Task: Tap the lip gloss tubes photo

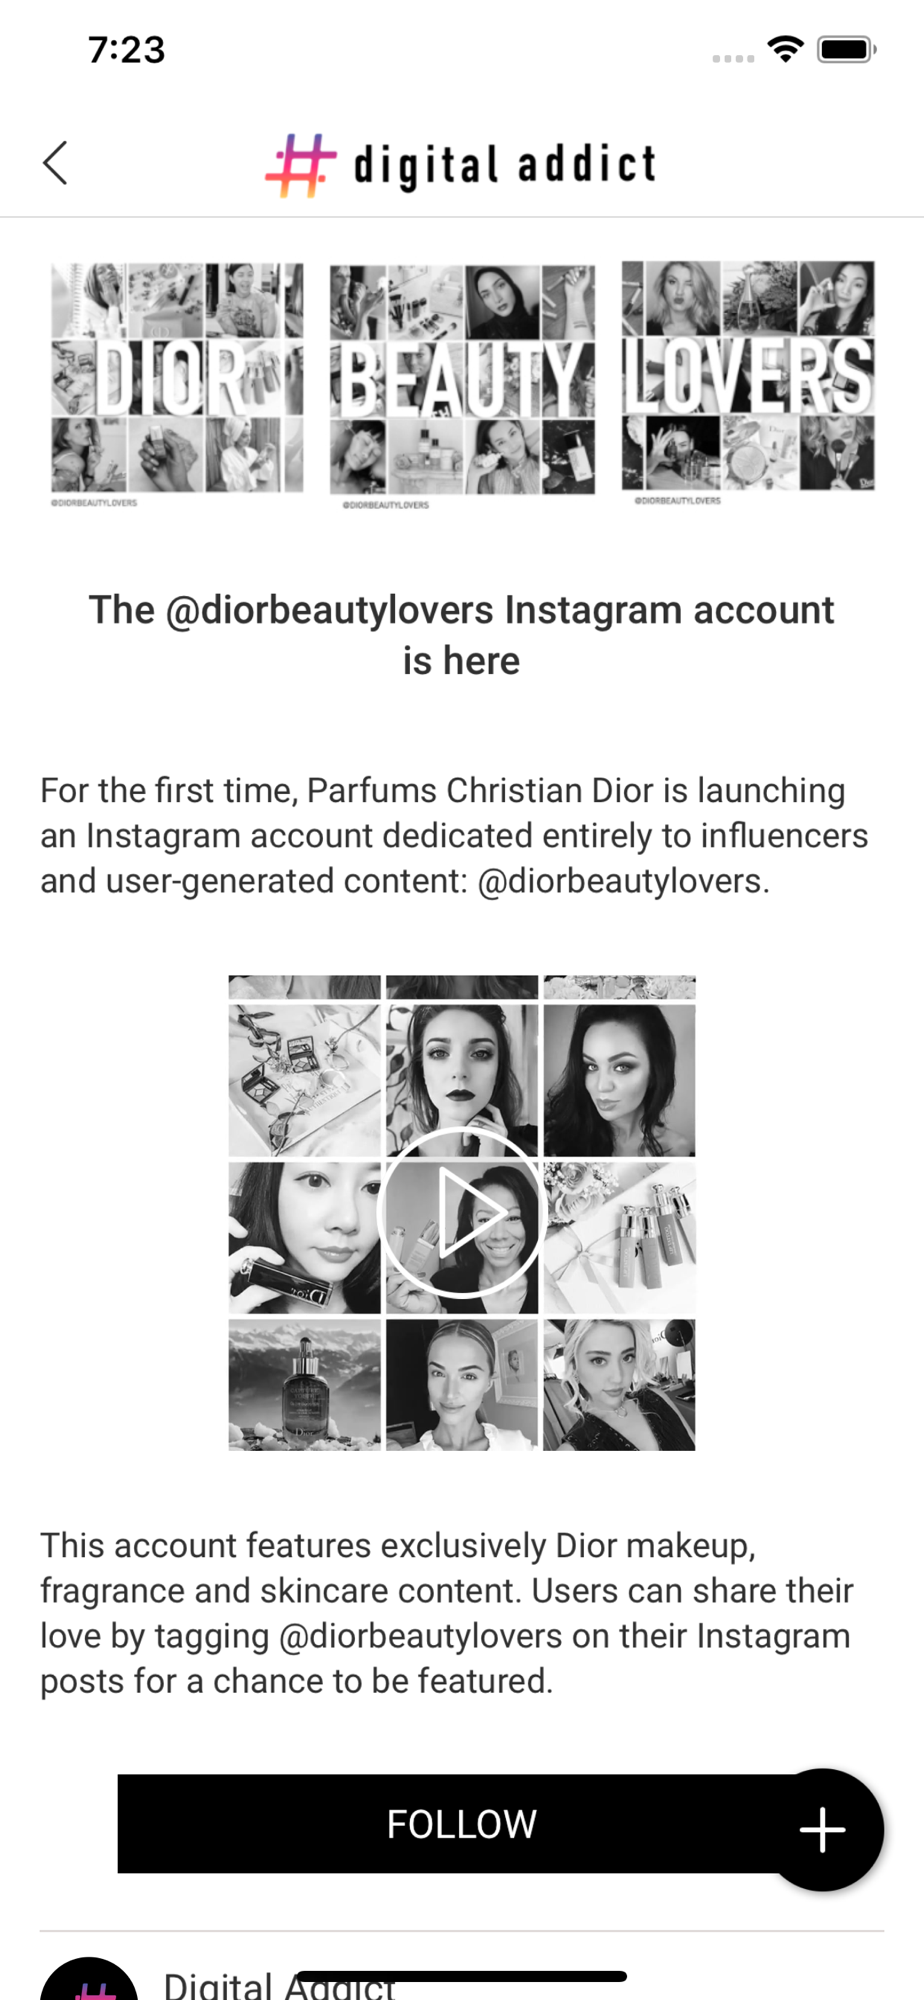Action: 619,1238
